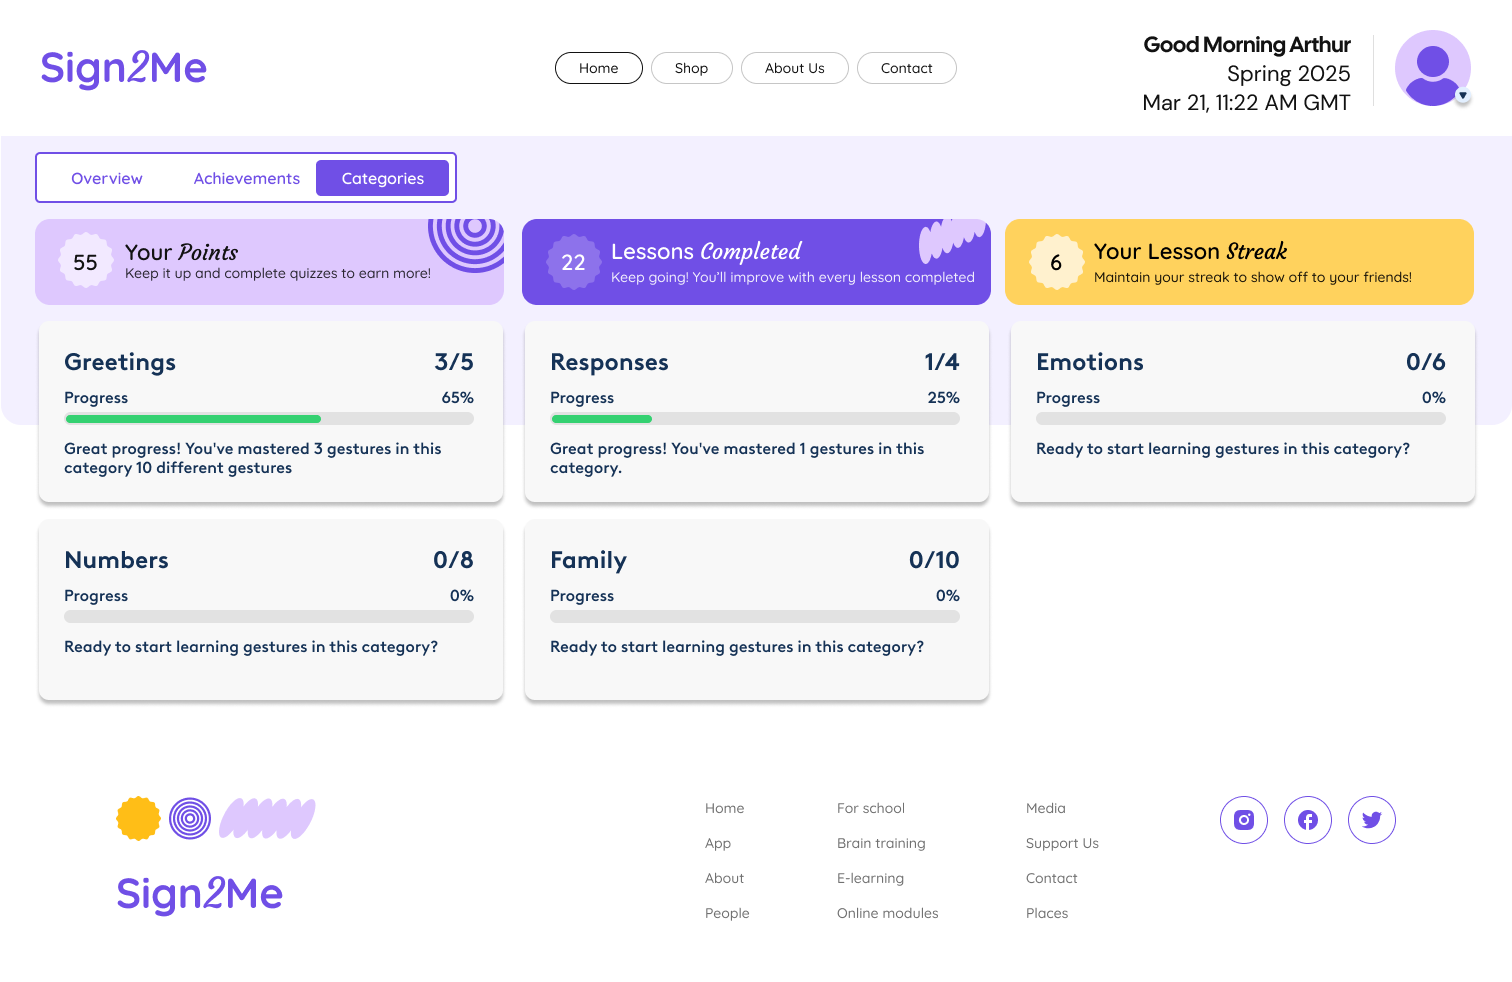
Task: Go to the Shop page
Action: pos(691,68)
